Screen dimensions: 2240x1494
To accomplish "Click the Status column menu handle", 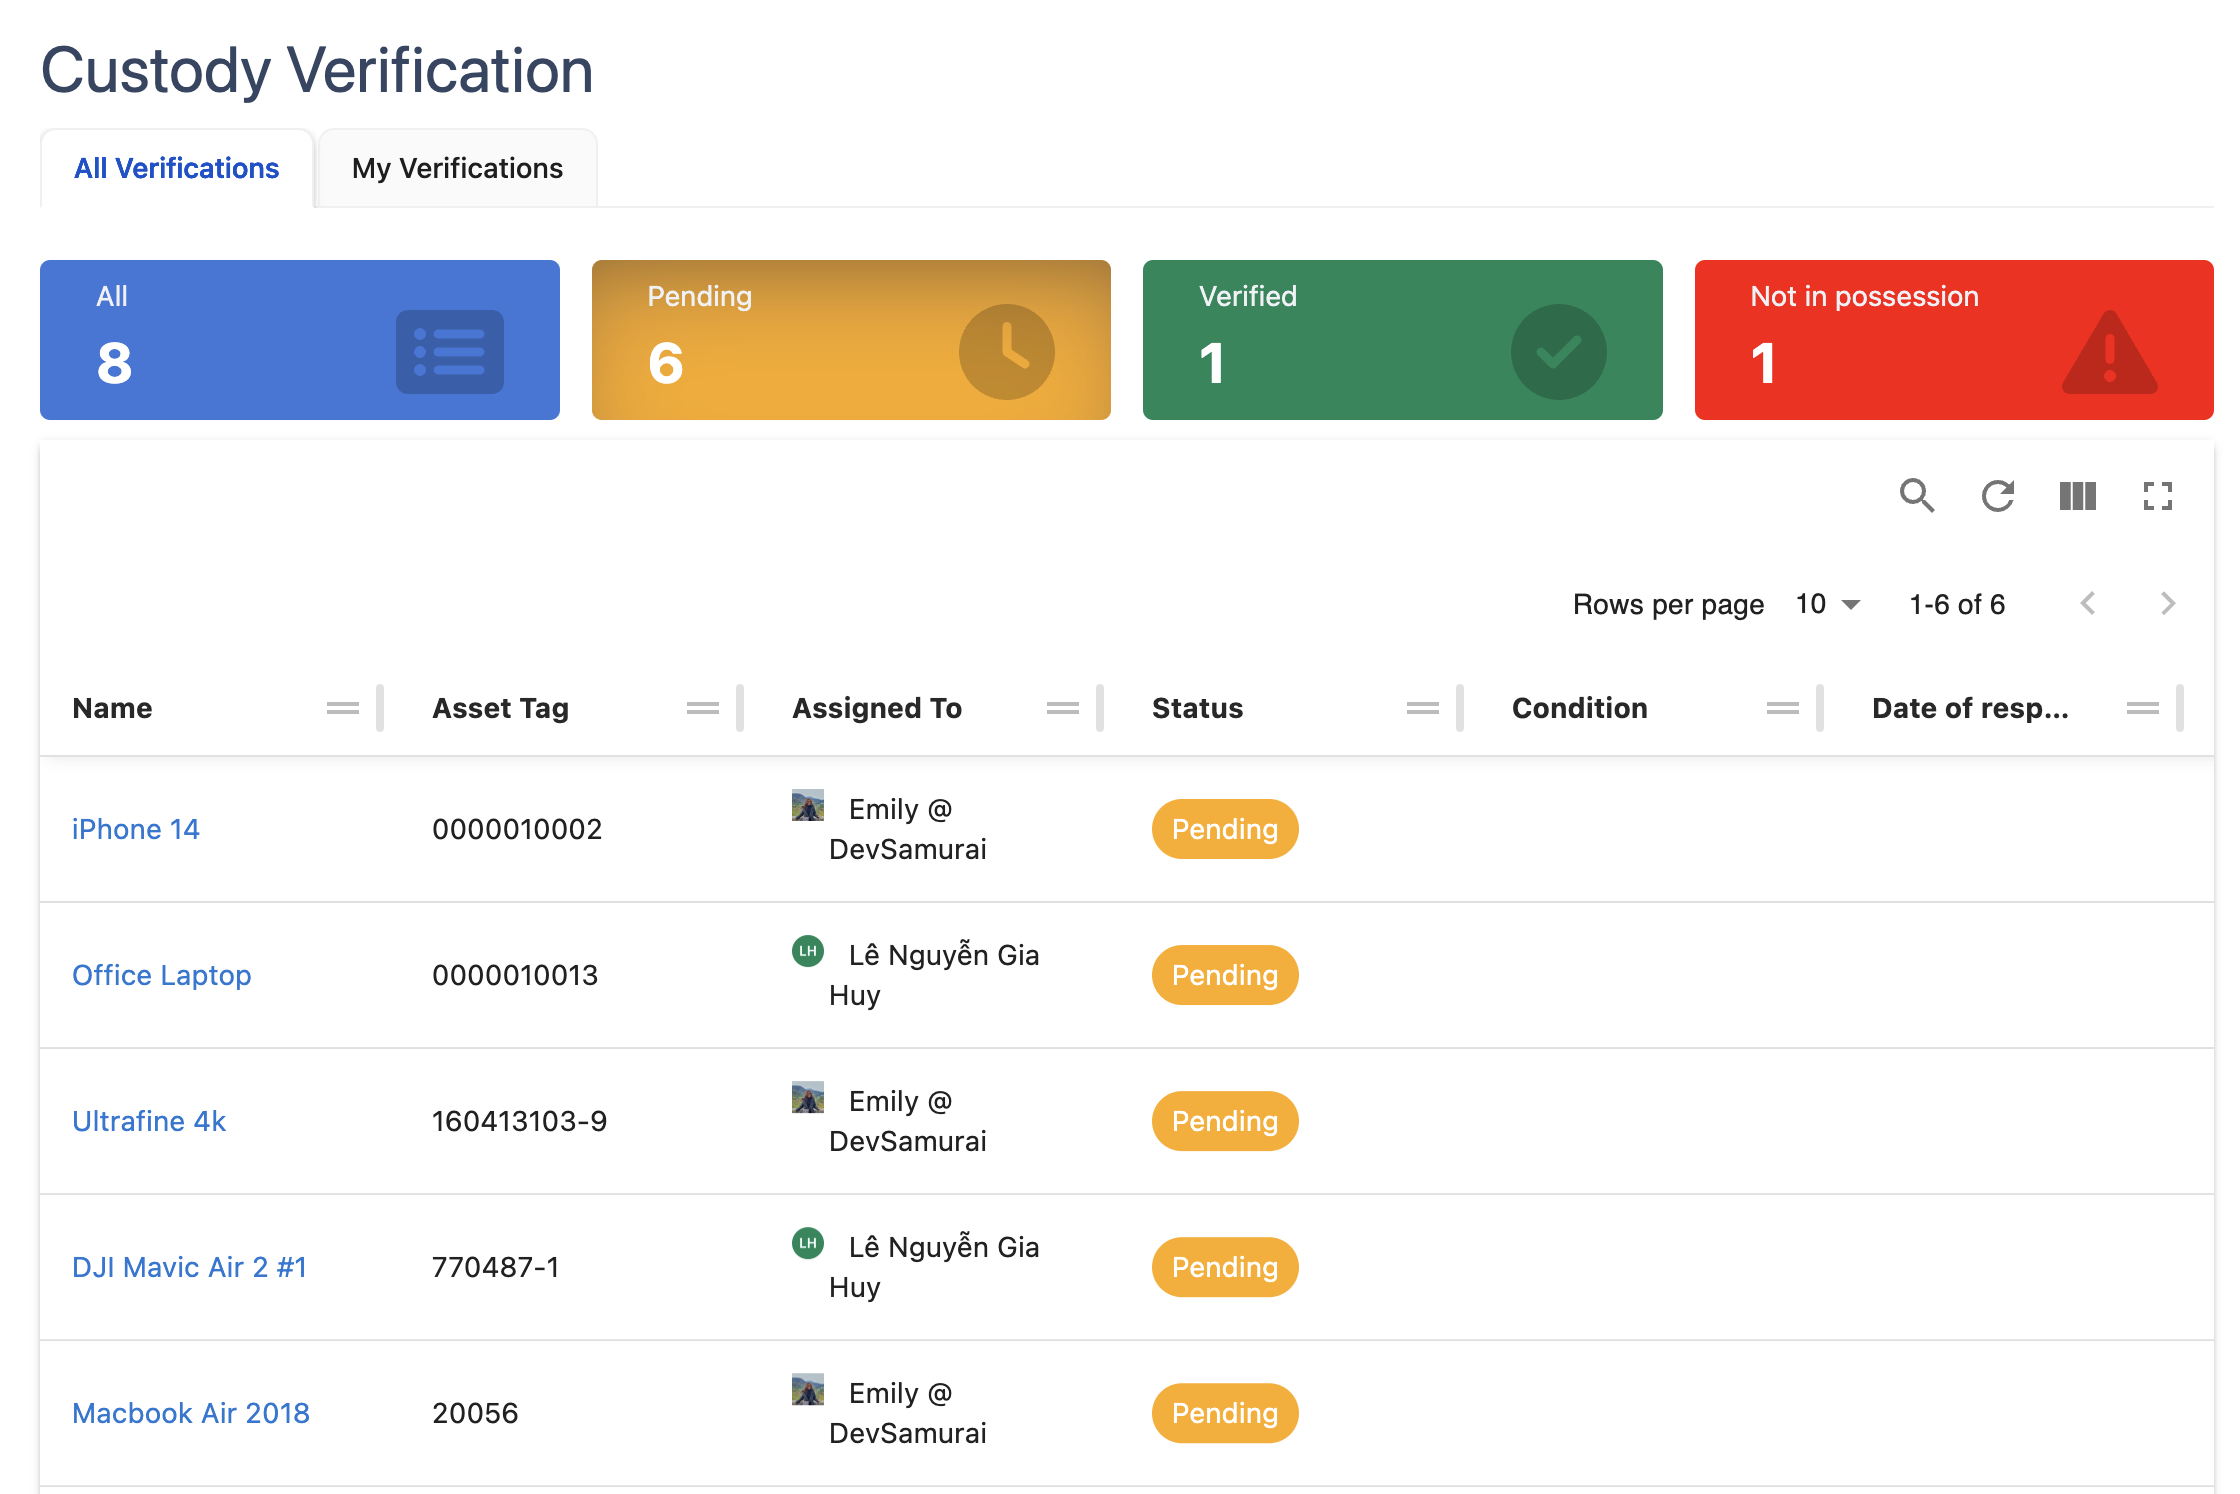I will click(1422, 708).
